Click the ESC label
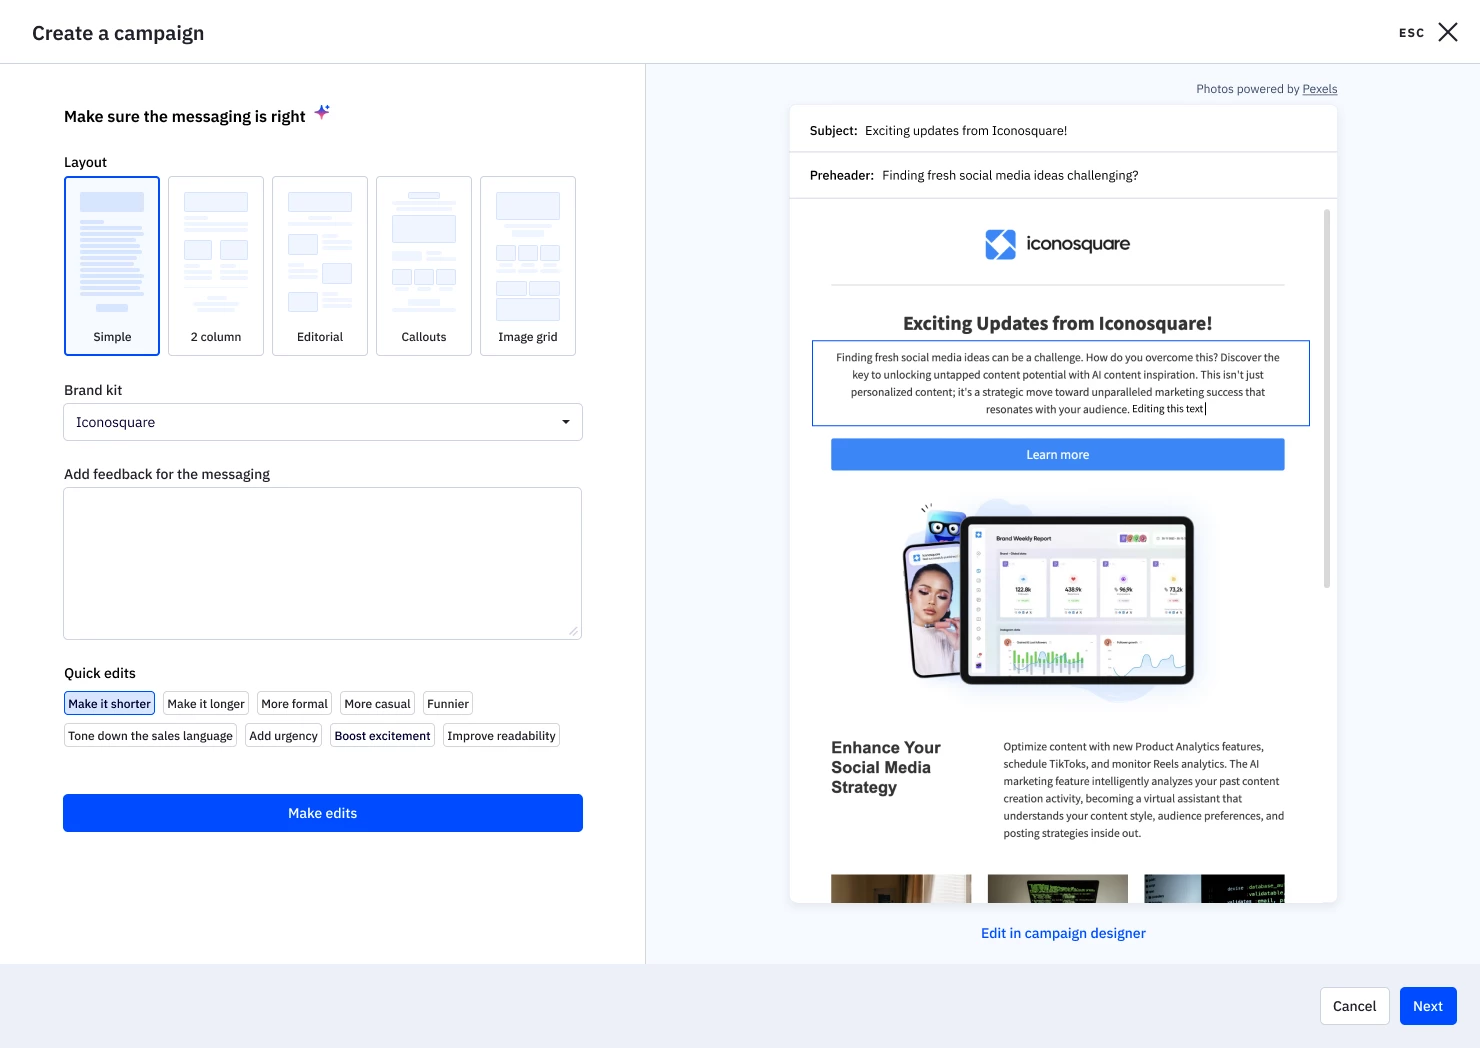This screenshot has height=1048, width=1480. pyautogui.click(x=1411, y=33)
